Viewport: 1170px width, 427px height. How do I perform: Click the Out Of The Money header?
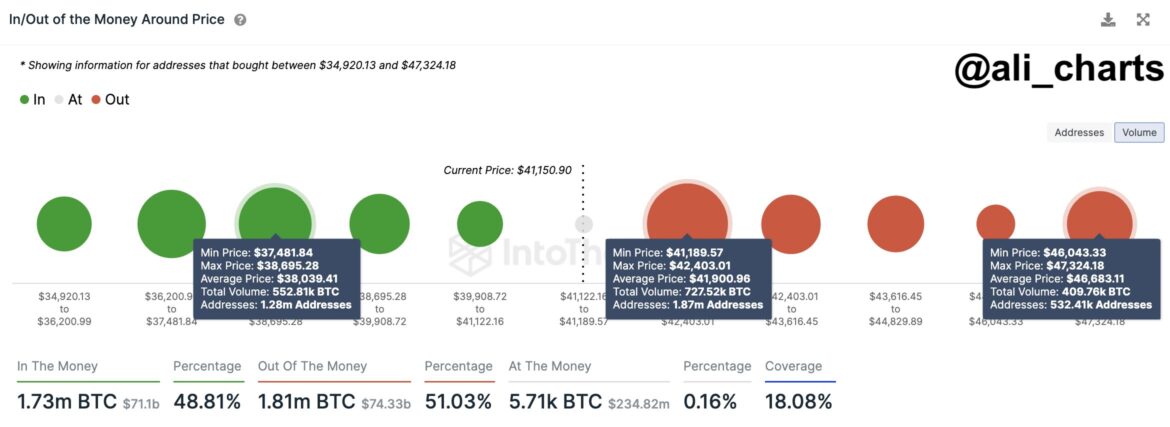pyautogui.click(x=312, y=366)
